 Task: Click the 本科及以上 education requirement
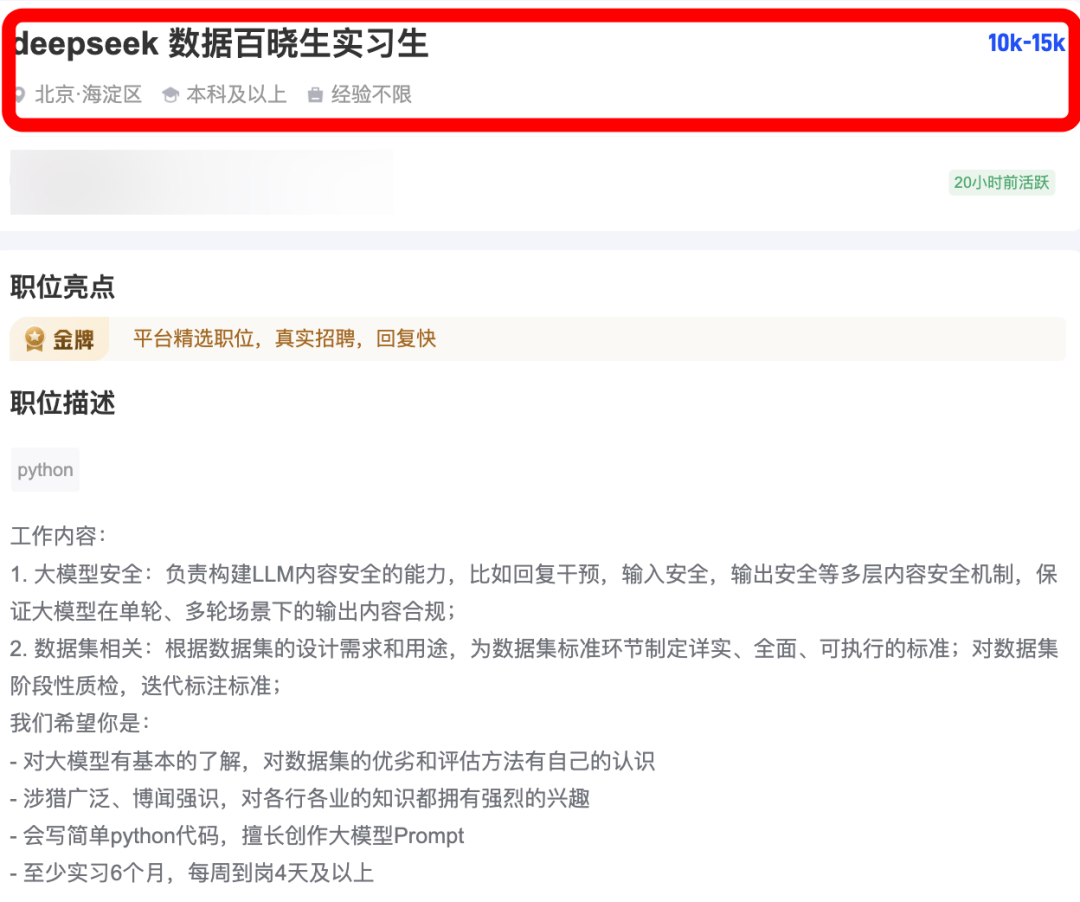(x=236, y=94)
